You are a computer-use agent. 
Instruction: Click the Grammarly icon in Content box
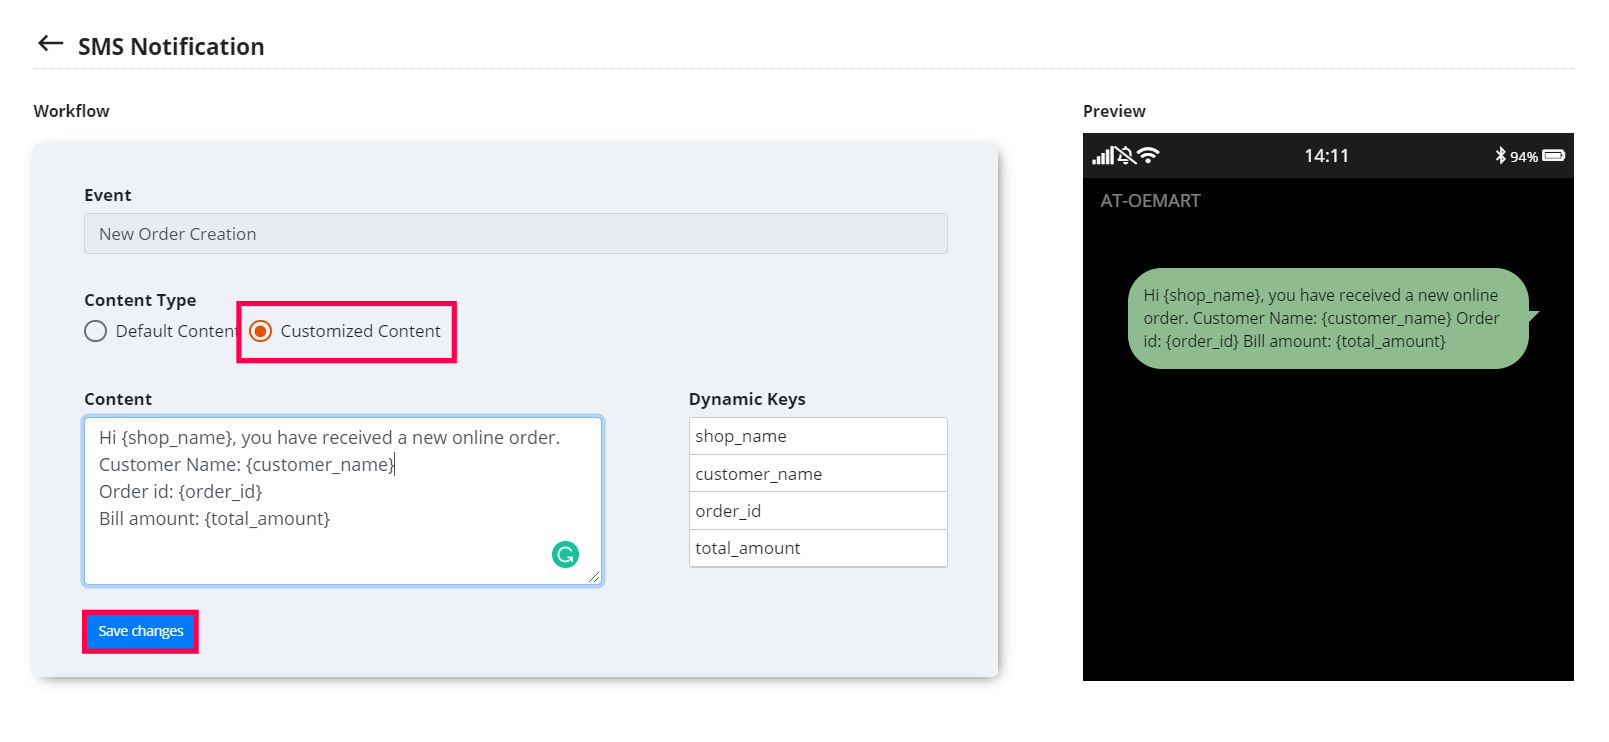[x=565, y=554]
